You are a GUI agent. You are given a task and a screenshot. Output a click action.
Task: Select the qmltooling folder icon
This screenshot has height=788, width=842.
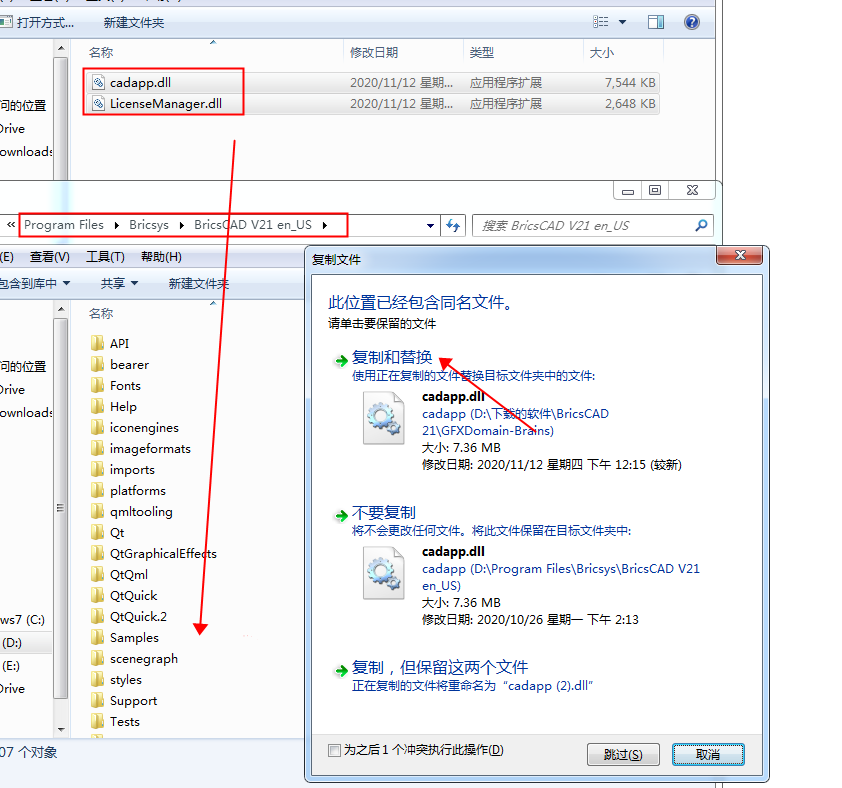(98, 511)
